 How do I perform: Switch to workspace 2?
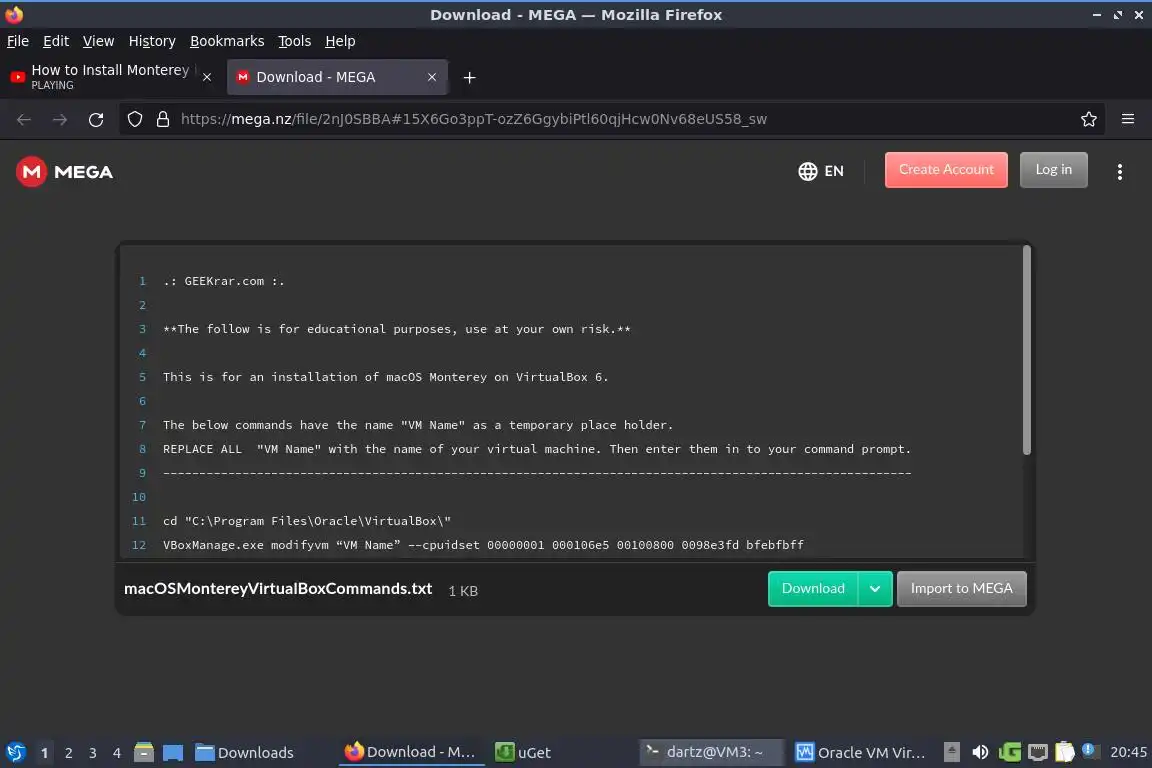(68, 753)
